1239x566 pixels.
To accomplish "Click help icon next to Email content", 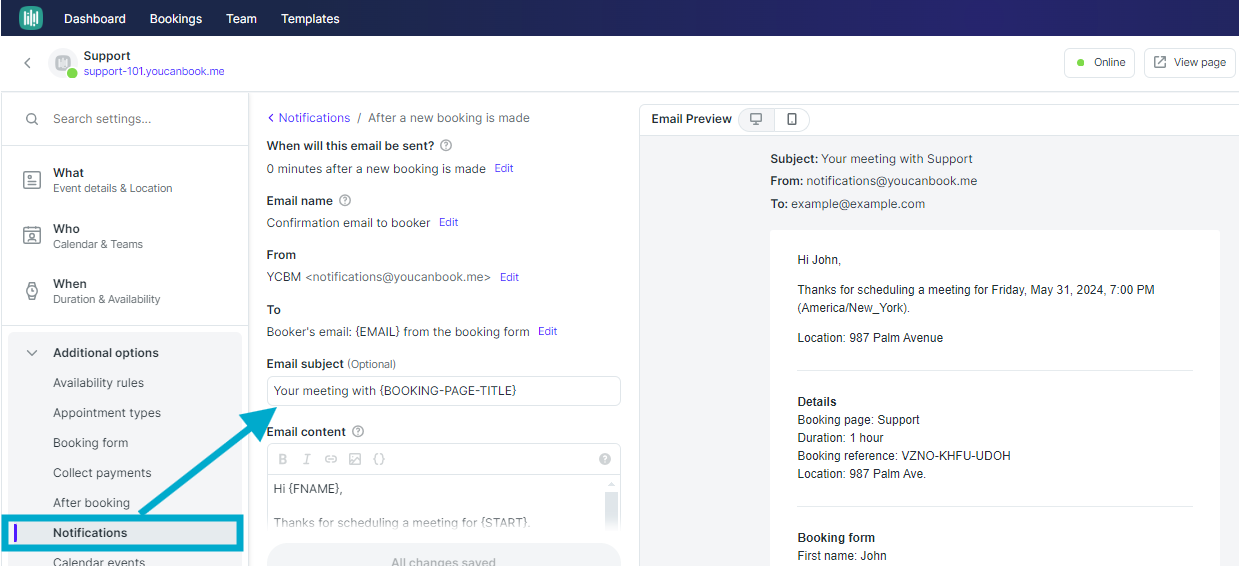I will click(358, 432).
